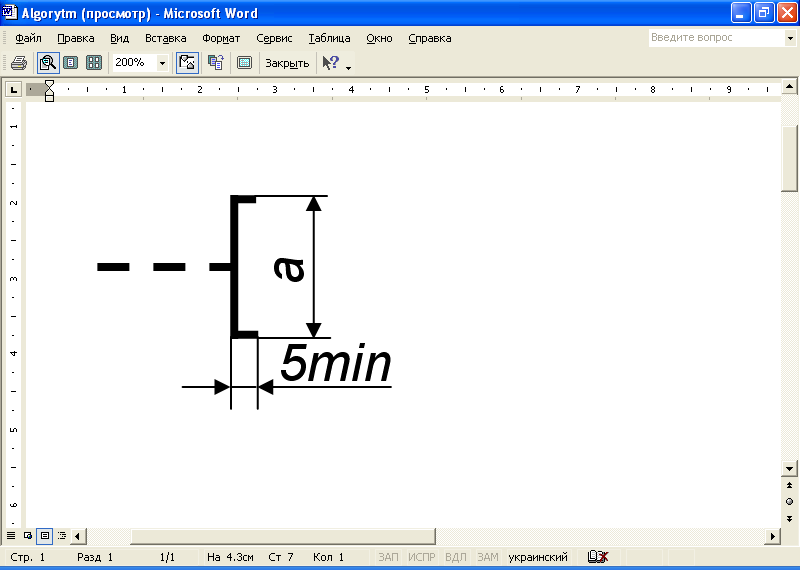Image resolution: width=800 pixels, height=570 pixels.
Task: Toggle the Magnifier tool
Action: (48, 63)
